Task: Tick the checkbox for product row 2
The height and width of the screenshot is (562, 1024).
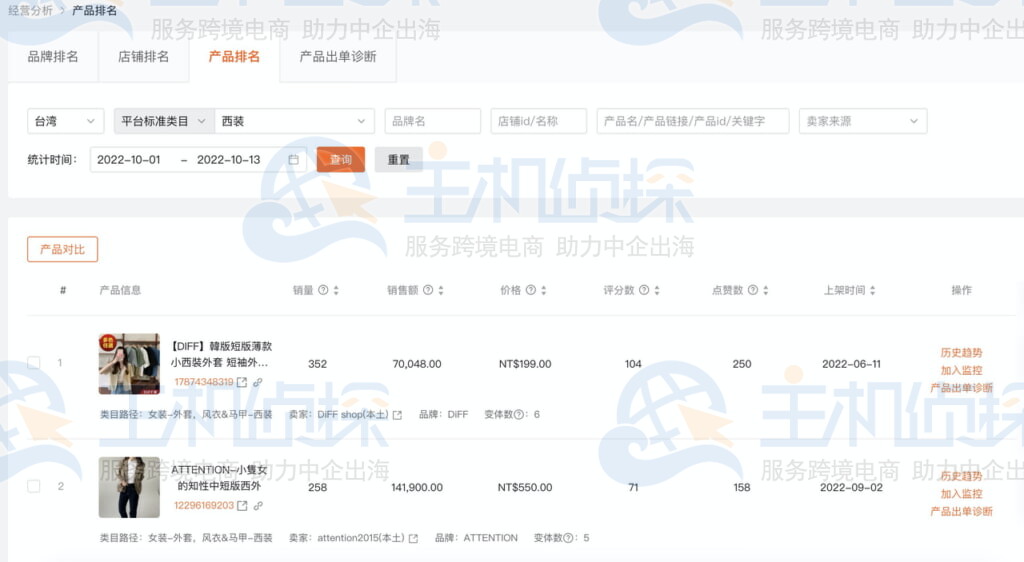Action: (34, 486)
